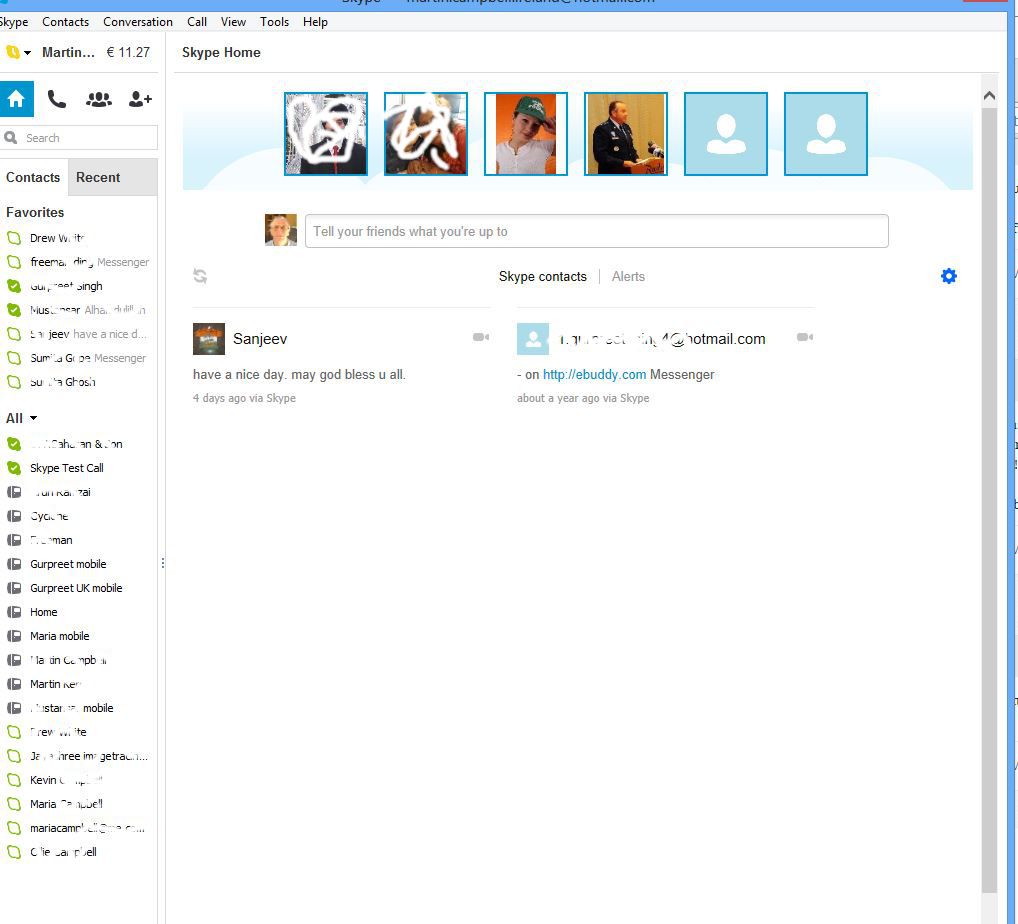Open the Contacts menu
Viewport: 1018px width, 924px height.
coord(66,21)
